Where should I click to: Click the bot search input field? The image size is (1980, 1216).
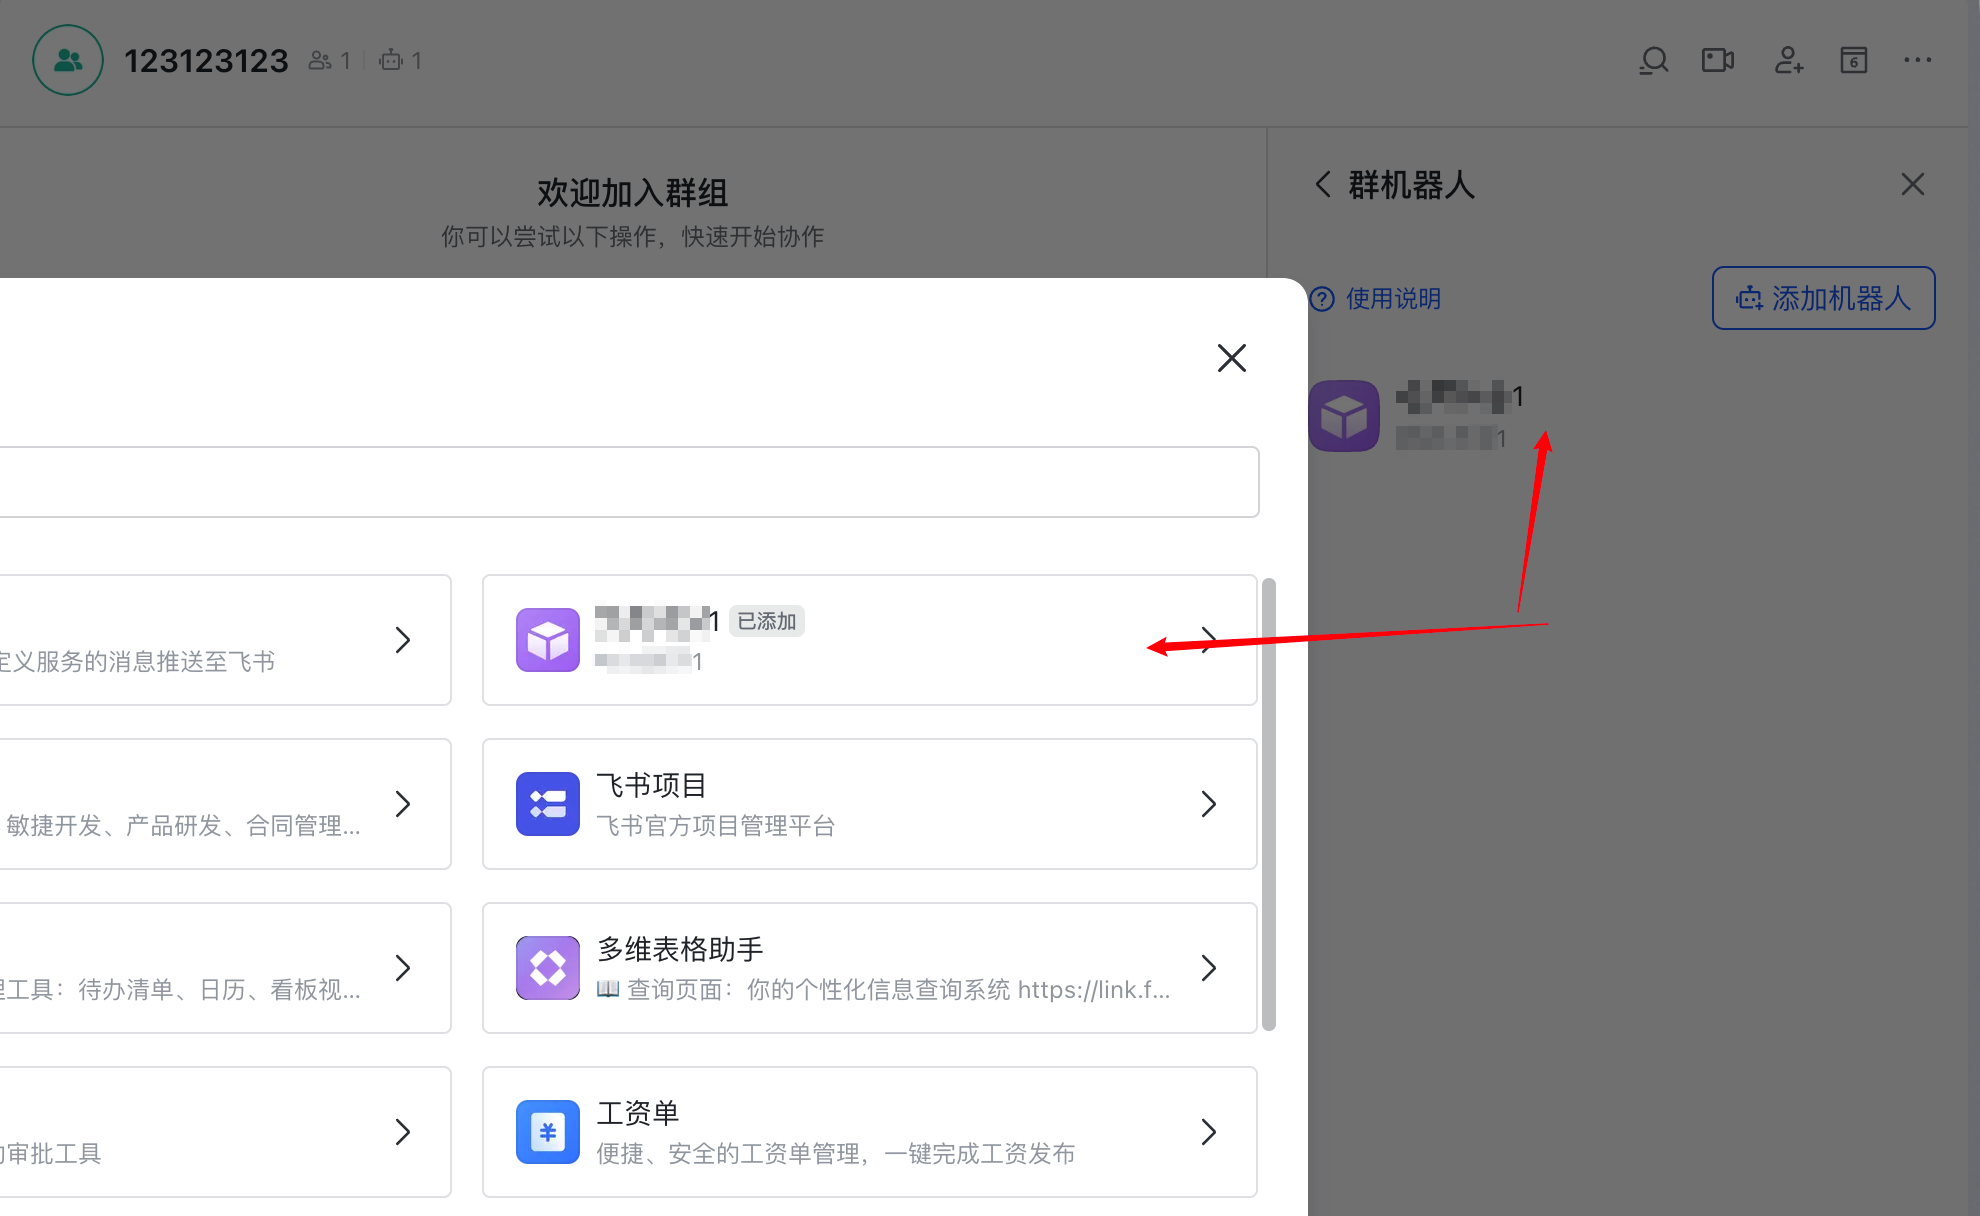628,482
